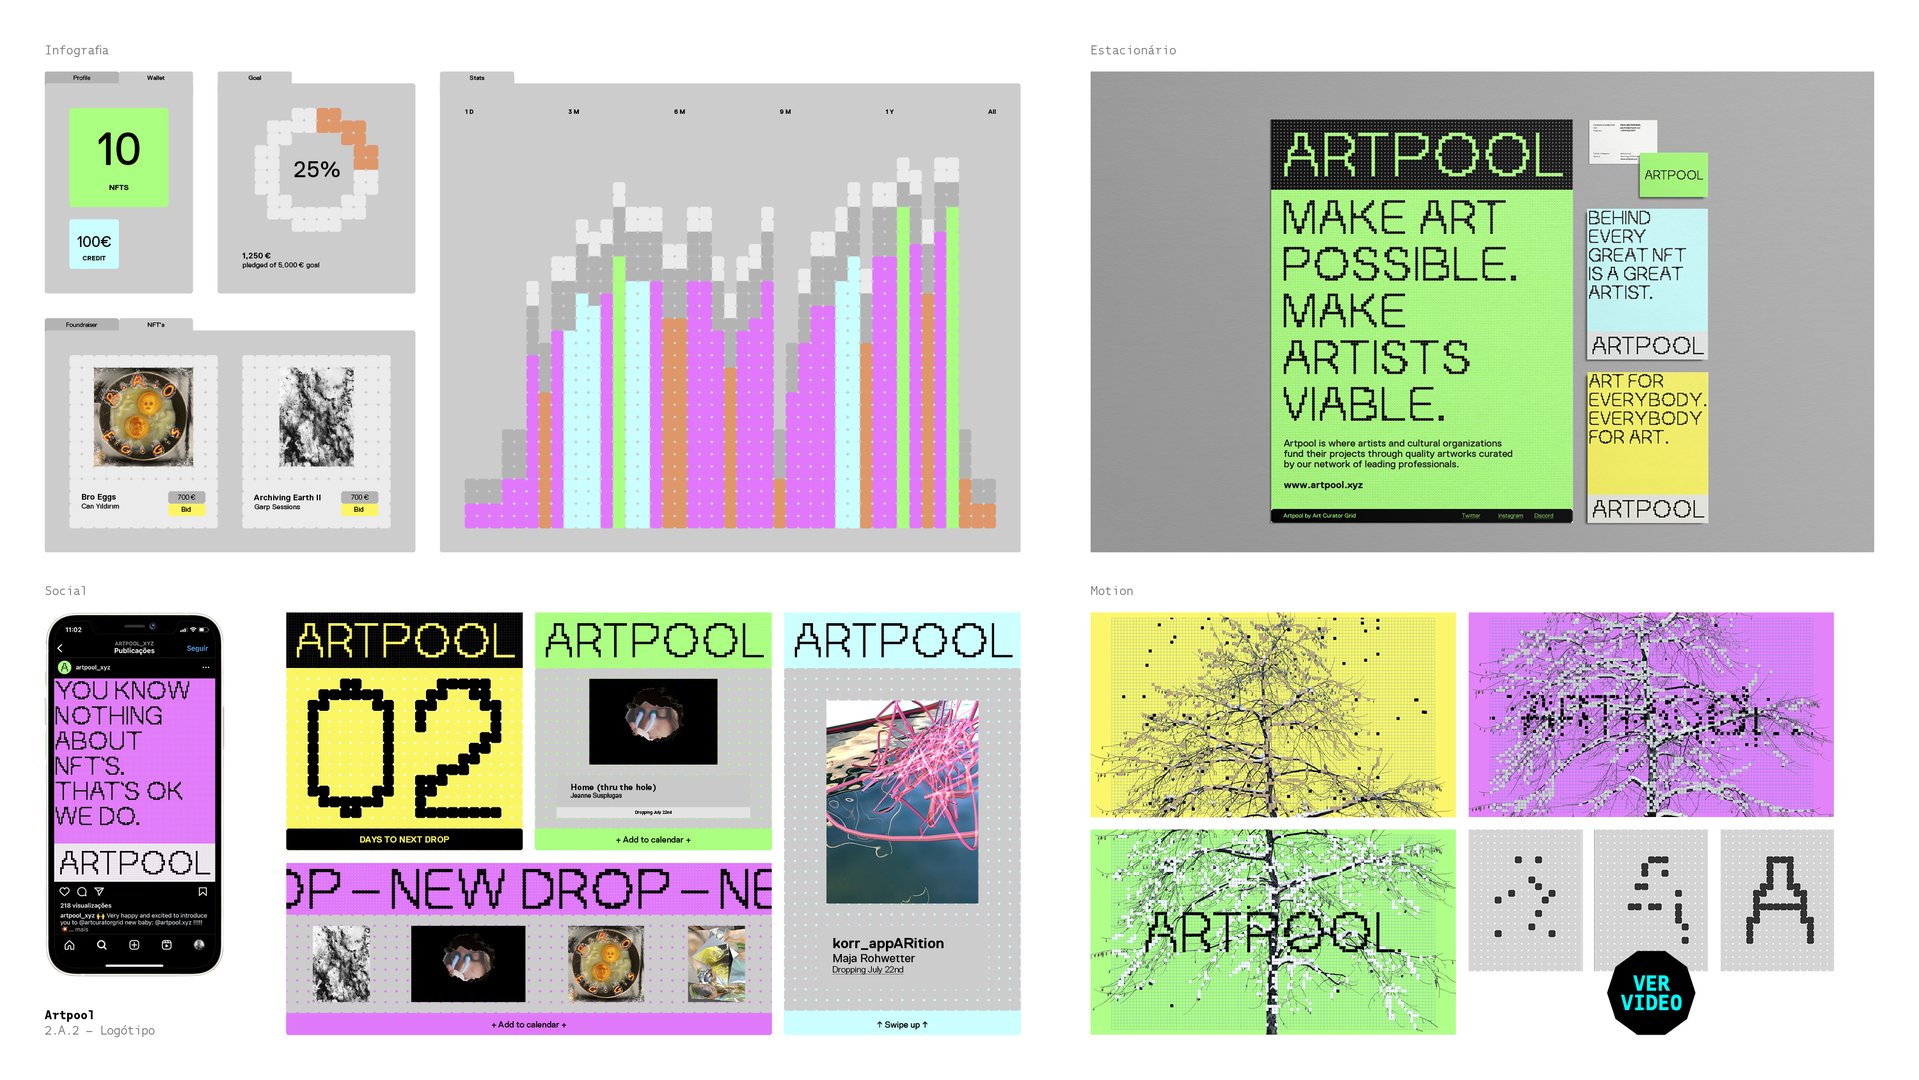Viewport: 1919px width, 1080px height.
Task: Tap the Seguir follow button
Action: point(197,648)
